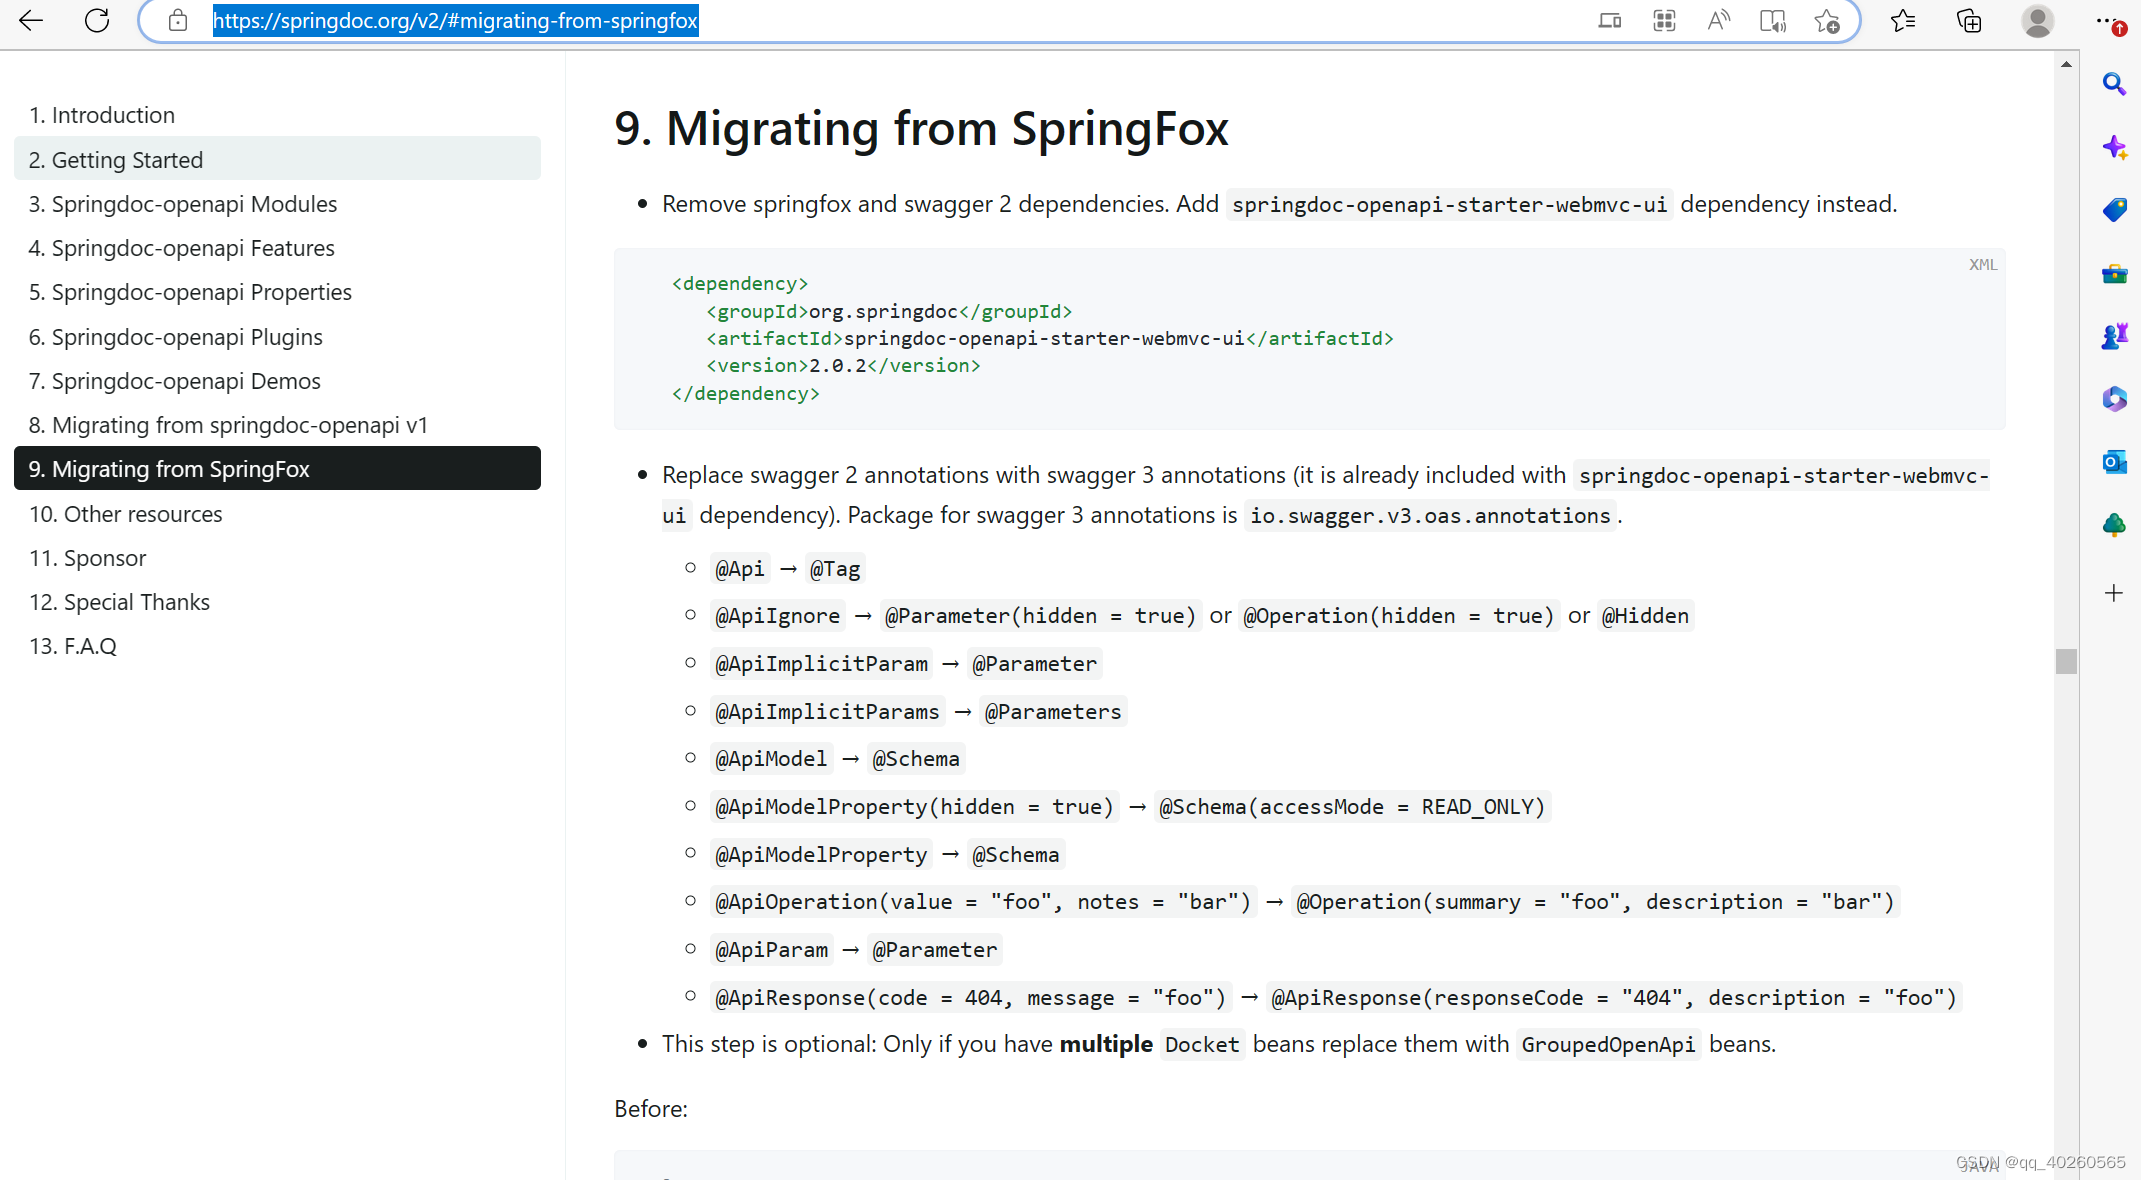
Task: Reload the page with refresh icon
Action: click(x=97, y=20)
